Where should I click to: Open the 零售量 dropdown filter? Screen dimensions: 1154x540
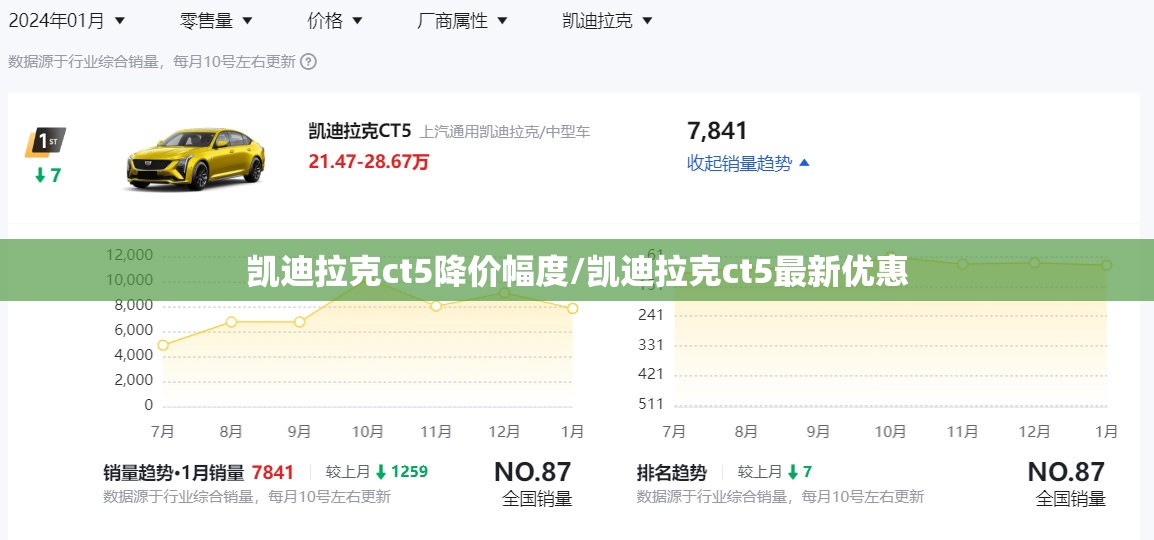[x=216, y=21]
